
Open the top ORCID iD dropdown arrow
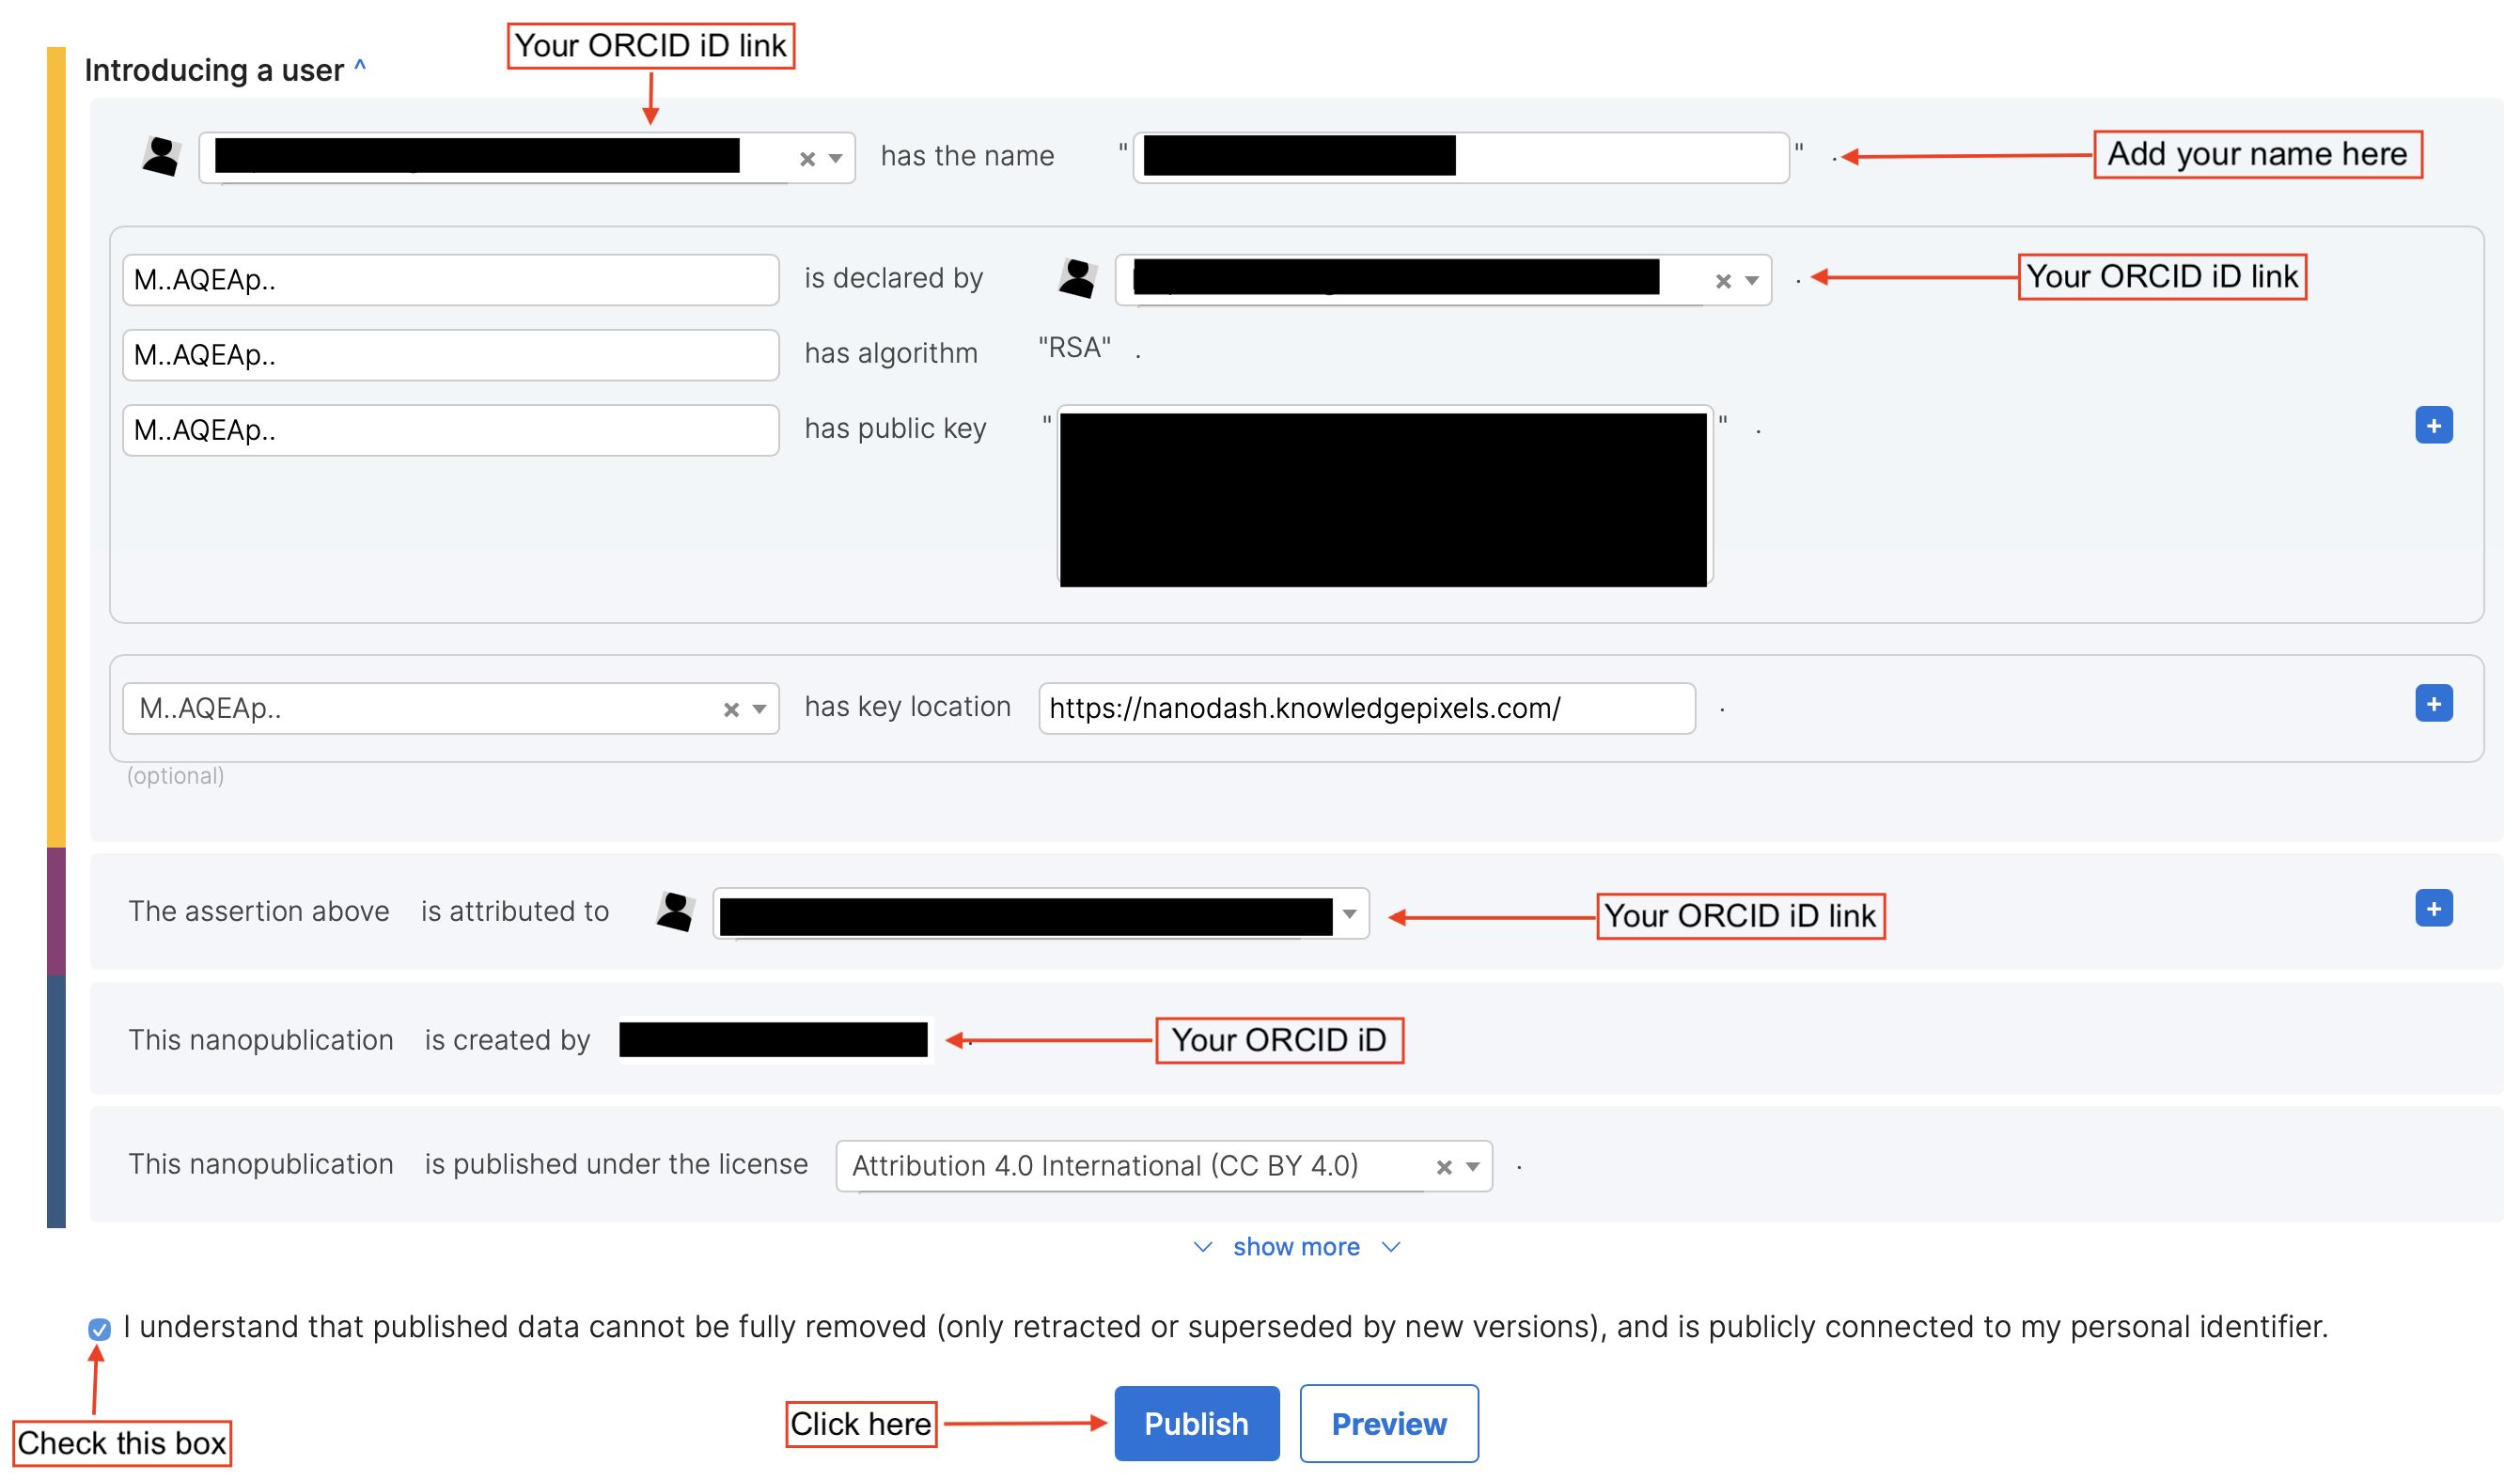pyautogui.click(x=836, y=159)
